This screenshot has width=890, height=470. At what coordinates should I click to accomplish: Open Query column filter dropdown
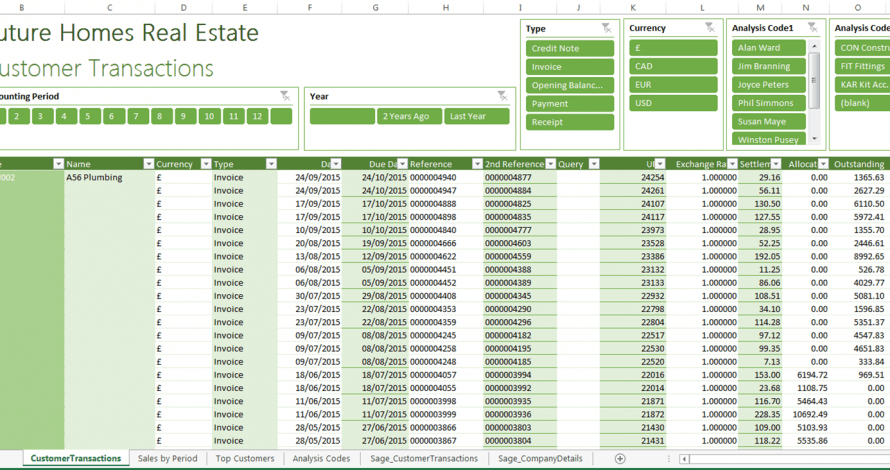[594, 164]
